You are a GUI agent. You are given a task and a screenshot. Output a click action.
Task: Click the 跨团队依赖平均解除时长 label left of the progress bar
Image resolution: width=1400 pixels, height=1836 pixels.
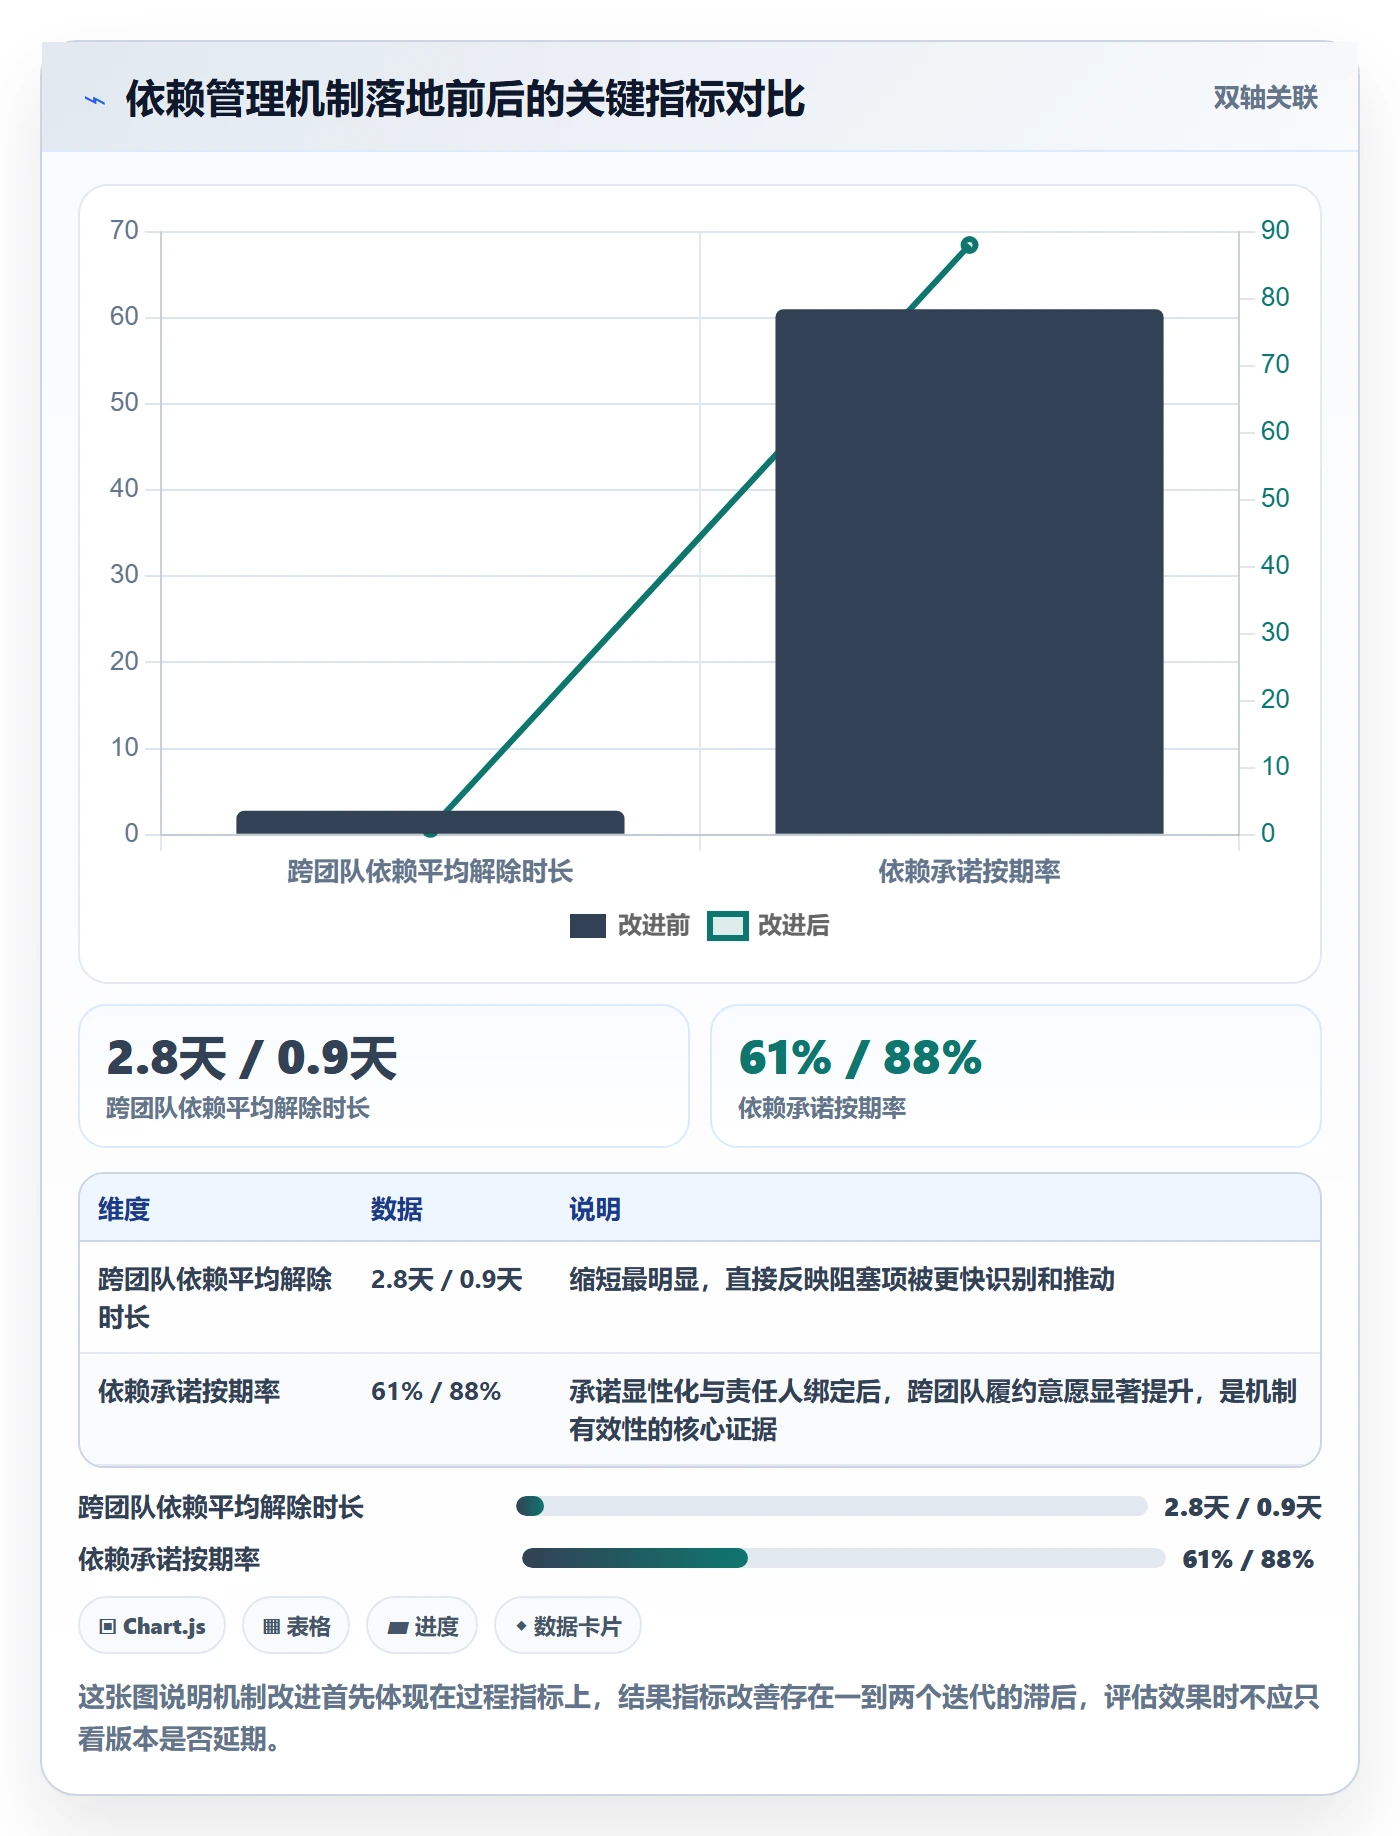point(221,1507)
